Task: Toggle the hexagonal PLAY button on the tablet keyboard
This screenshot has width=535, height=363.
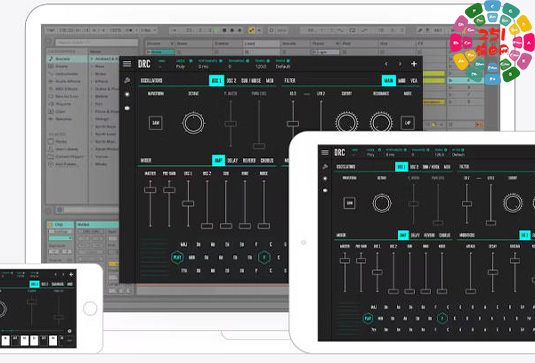Action: pyautogui.click(x=368, y=319)
